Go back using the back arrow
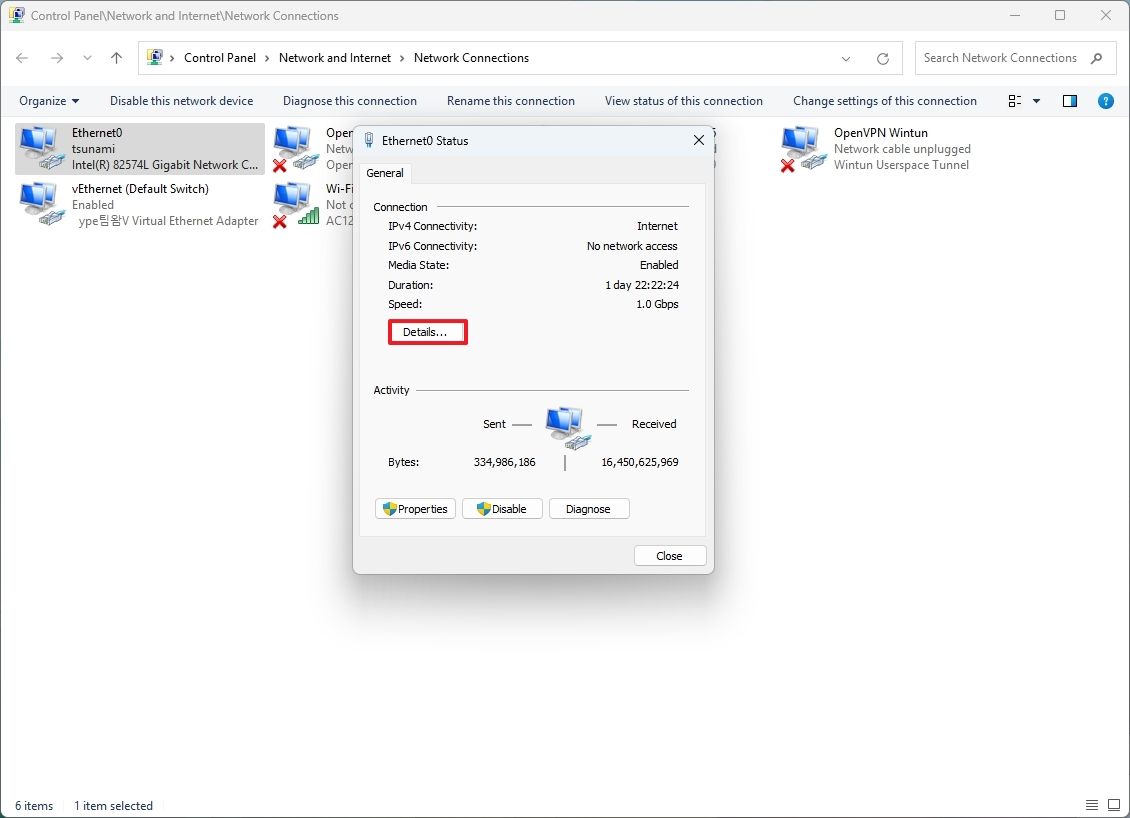Image resolution: width=1130 pixels, height=818 pixels. tap(22, 58)
